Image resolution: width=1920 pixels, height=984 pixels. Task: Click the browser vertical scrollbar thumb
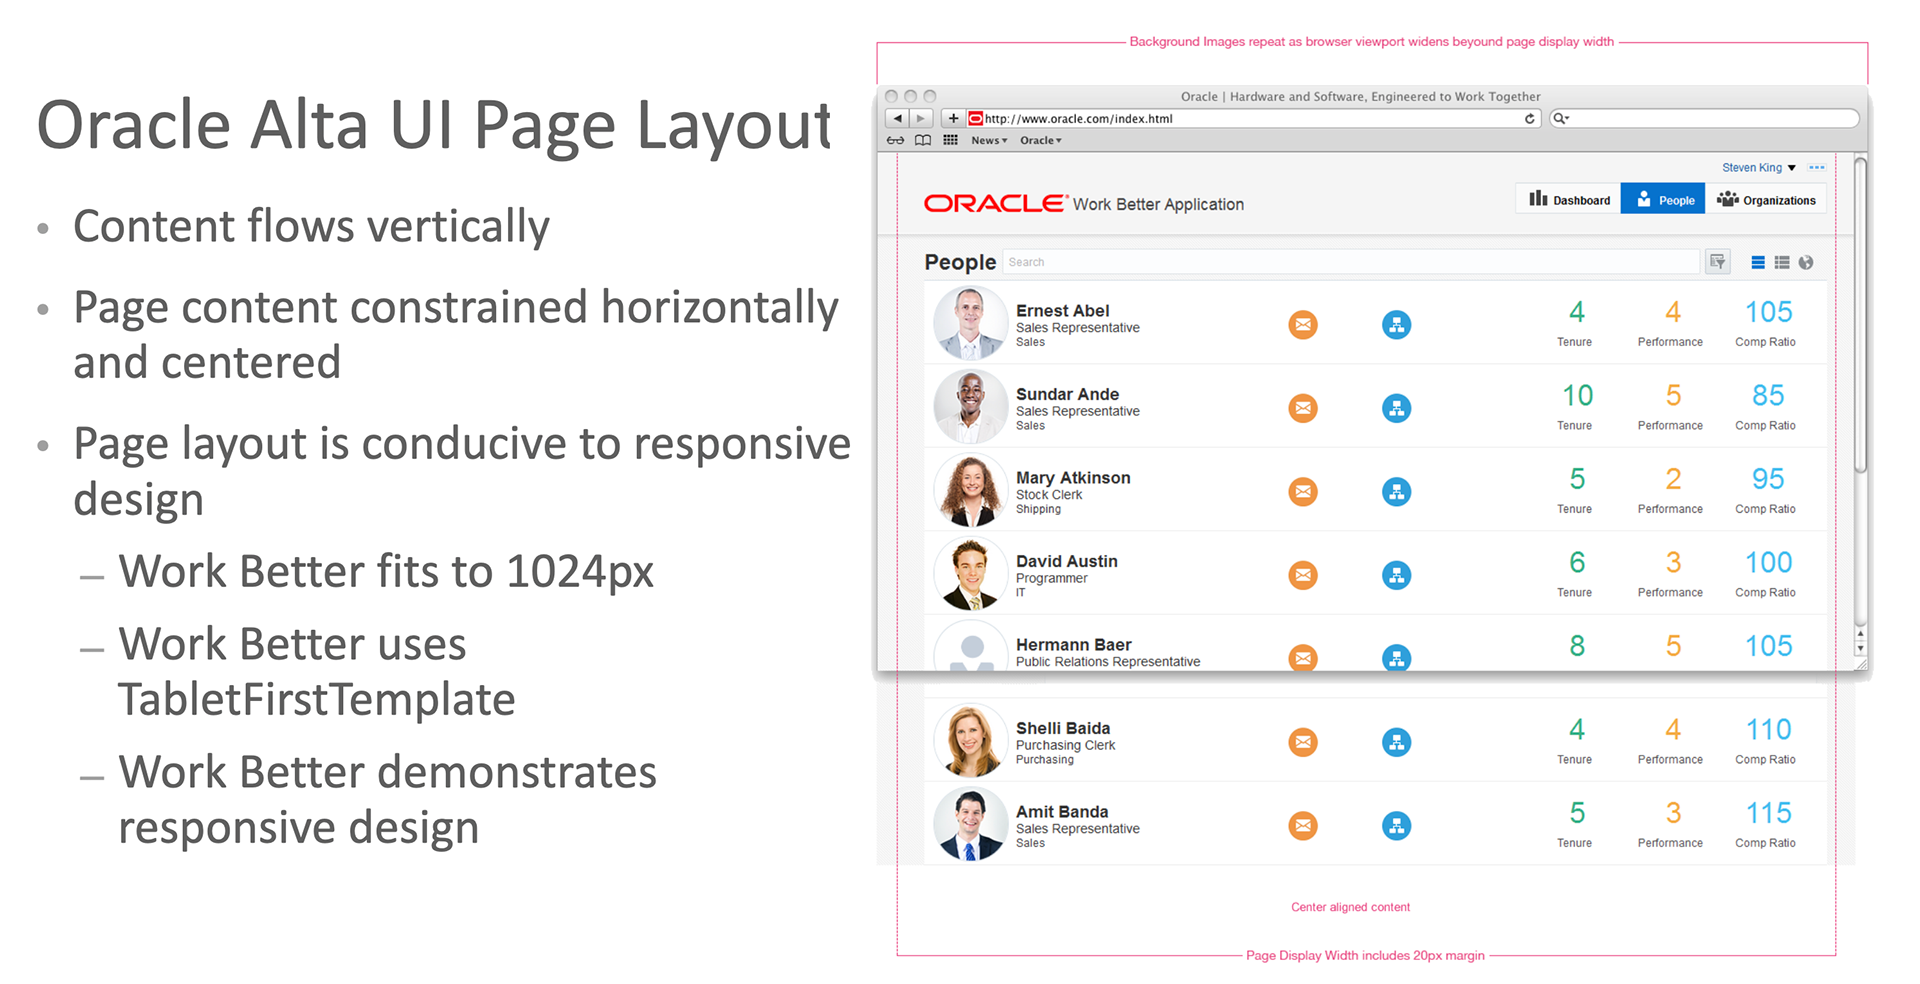point(1860,313)
